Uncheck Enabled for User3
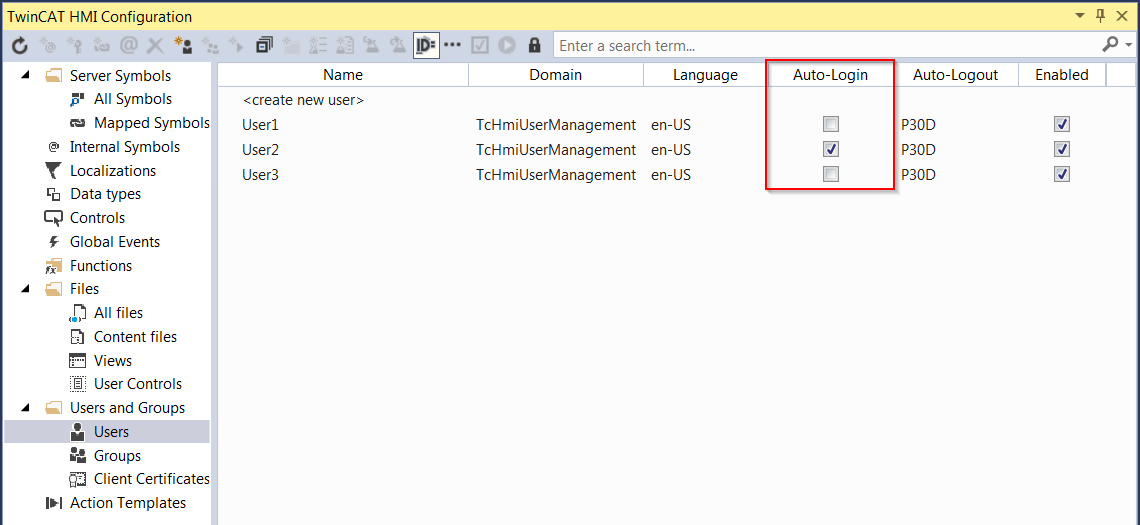This screenshot has width=1140, height=525. 1061,174
